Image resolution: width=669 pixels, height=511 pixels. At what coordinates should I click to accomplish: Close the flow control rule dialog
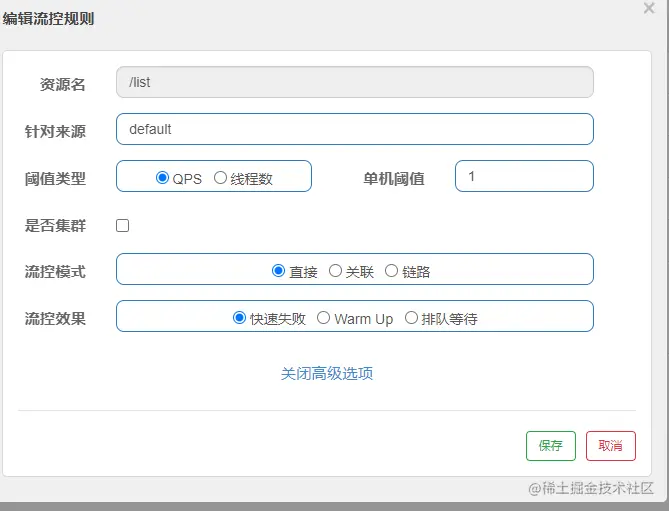pos(649,8)
